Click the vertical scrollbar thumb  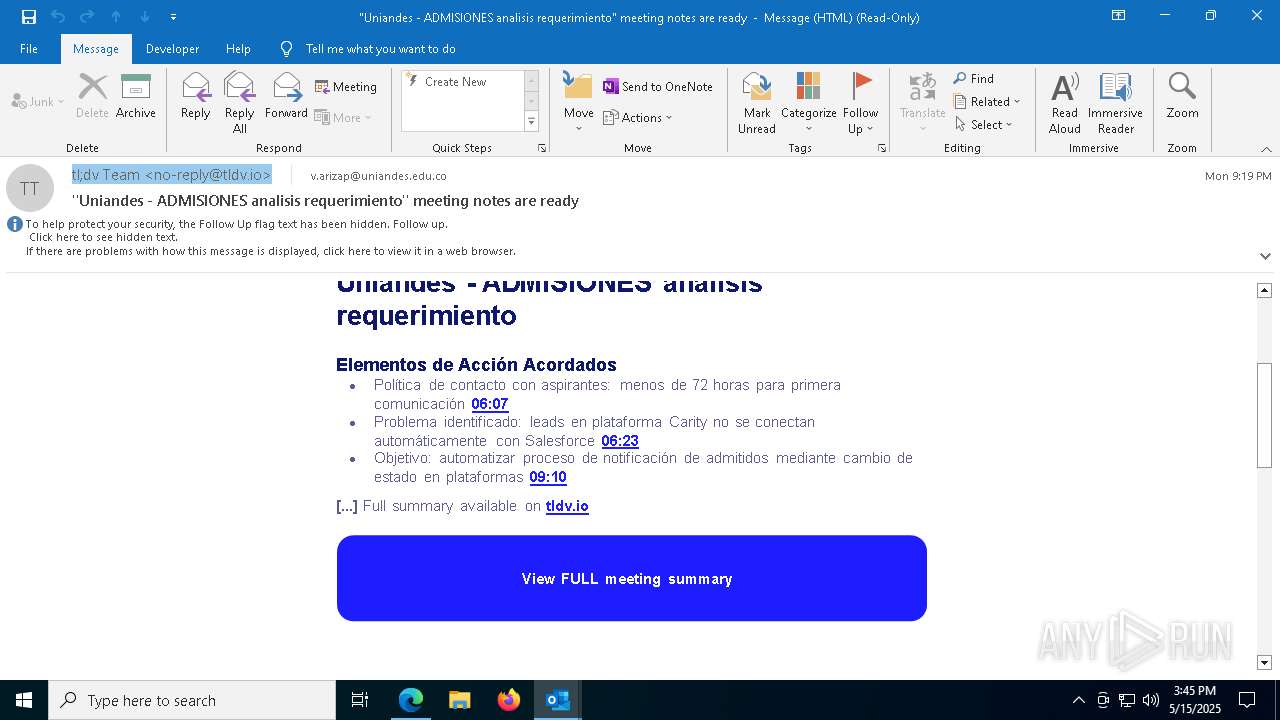1264,415
